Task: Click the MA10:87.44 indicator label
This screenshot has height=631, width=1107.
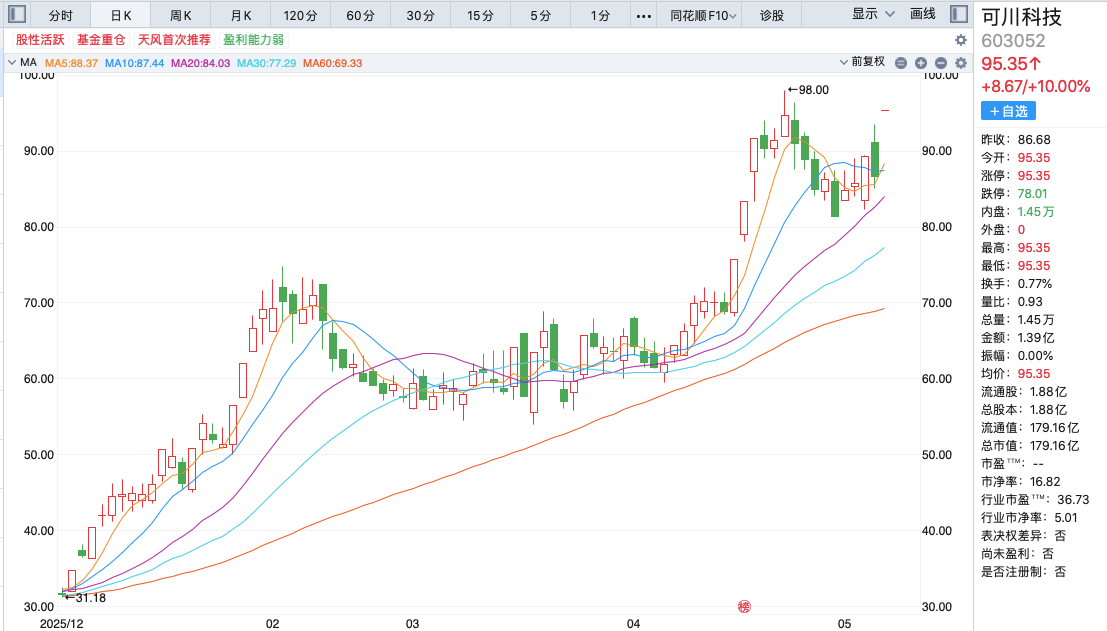Action: tap(134, 63)
